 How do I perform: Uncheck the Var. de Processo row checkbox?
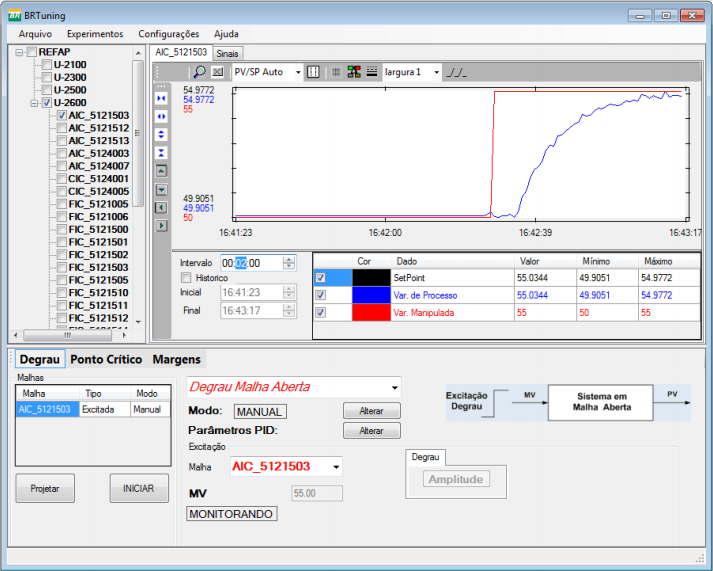point(320,295)
